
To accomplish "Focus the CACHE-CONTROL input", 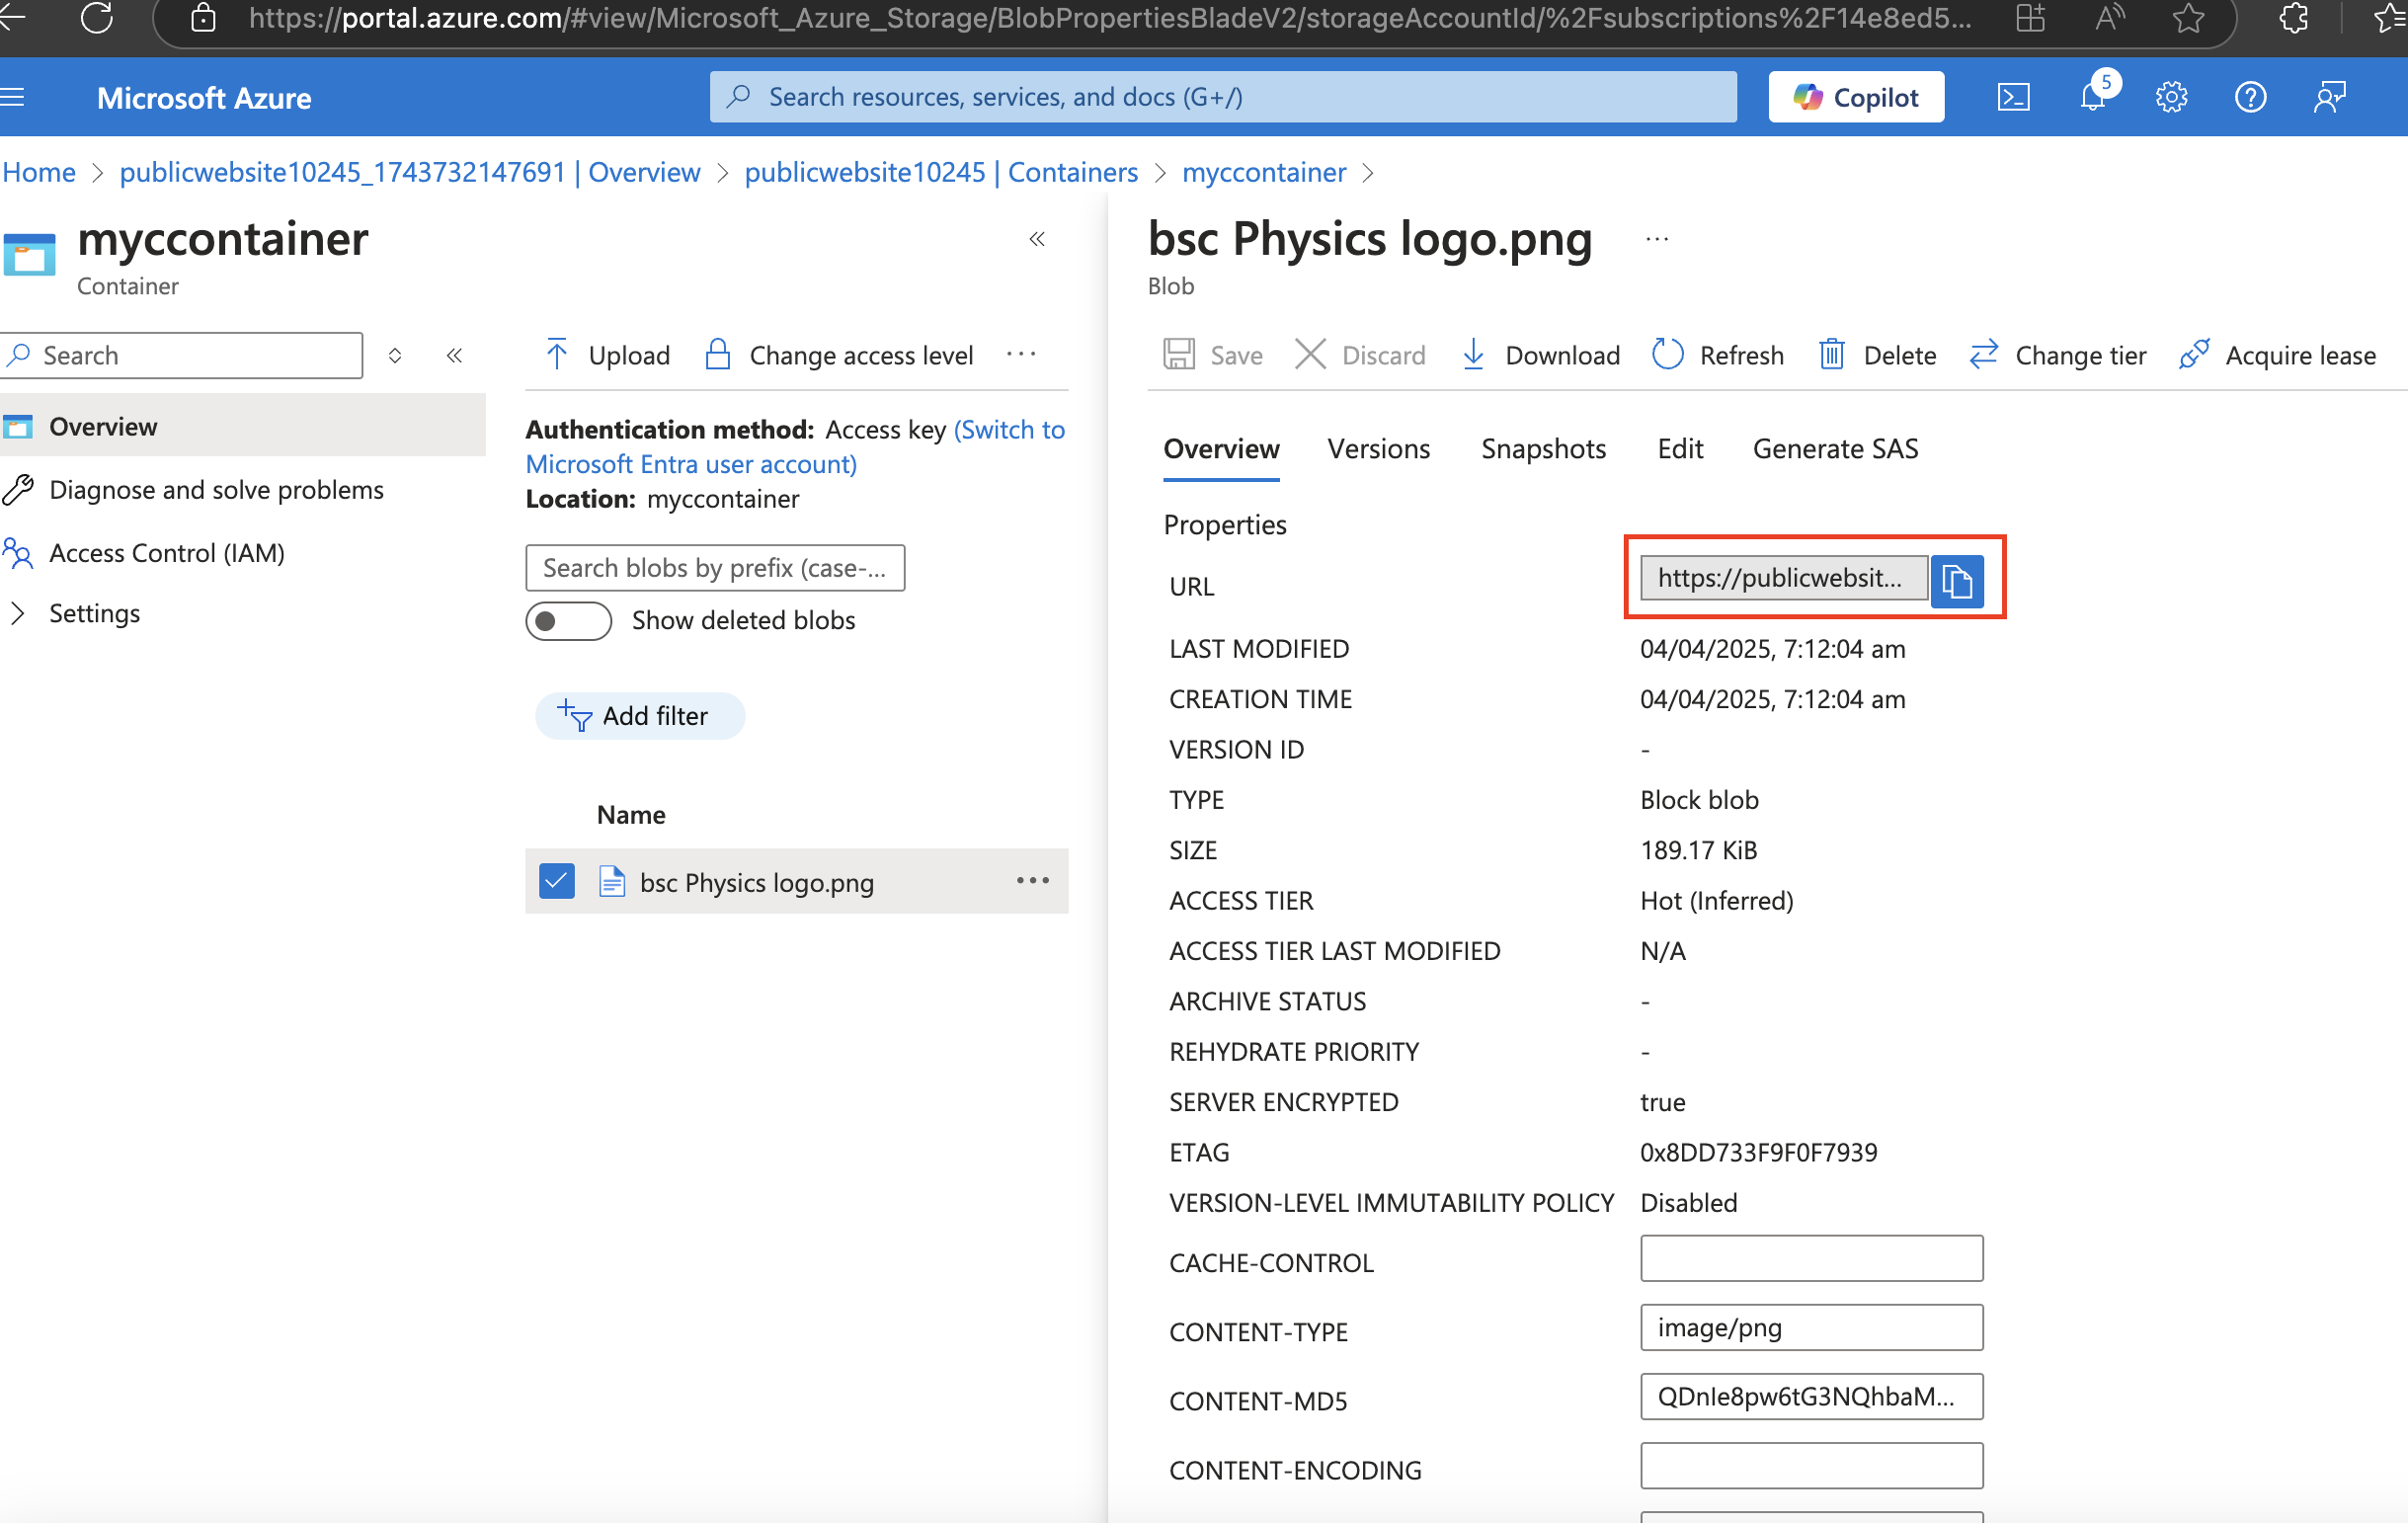I will [1811, 1259].
